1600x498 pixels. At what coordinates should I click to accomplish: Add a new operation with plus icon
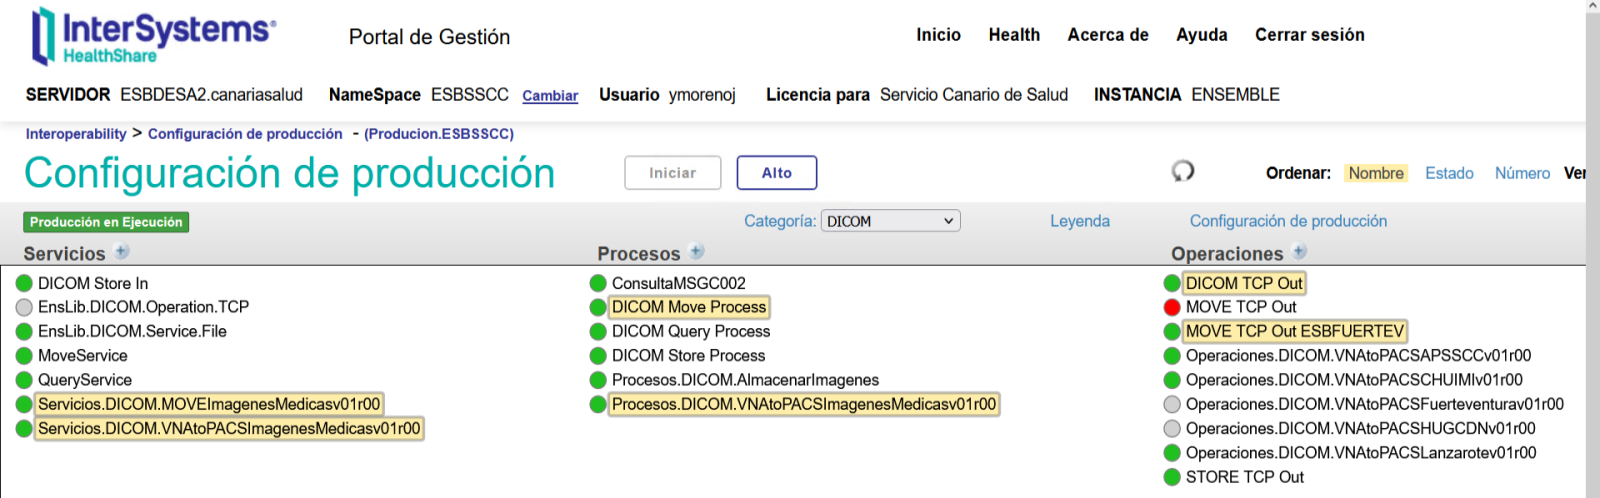click(1299, 252)
